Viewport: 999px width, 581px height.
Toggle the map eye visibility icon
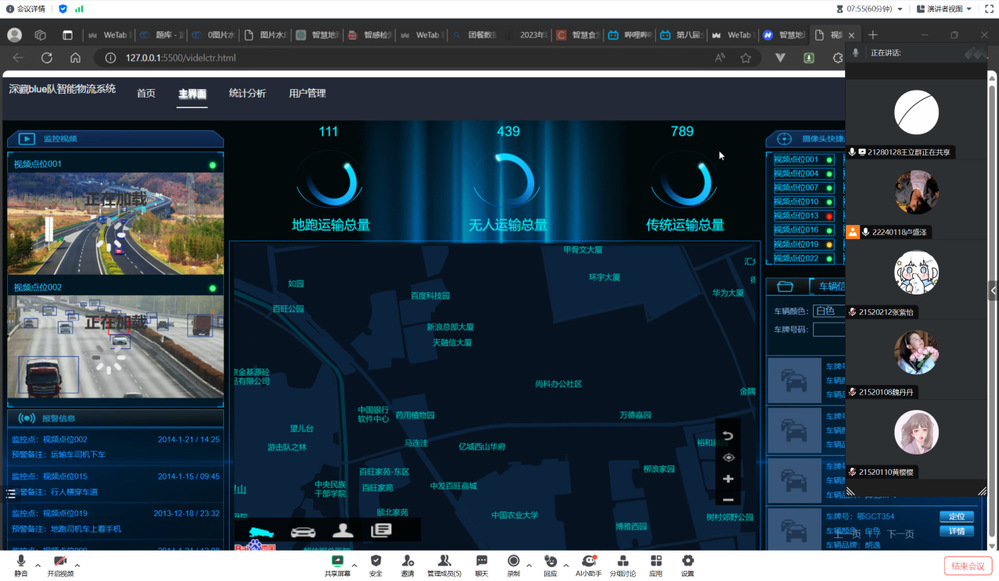(728, 457)
